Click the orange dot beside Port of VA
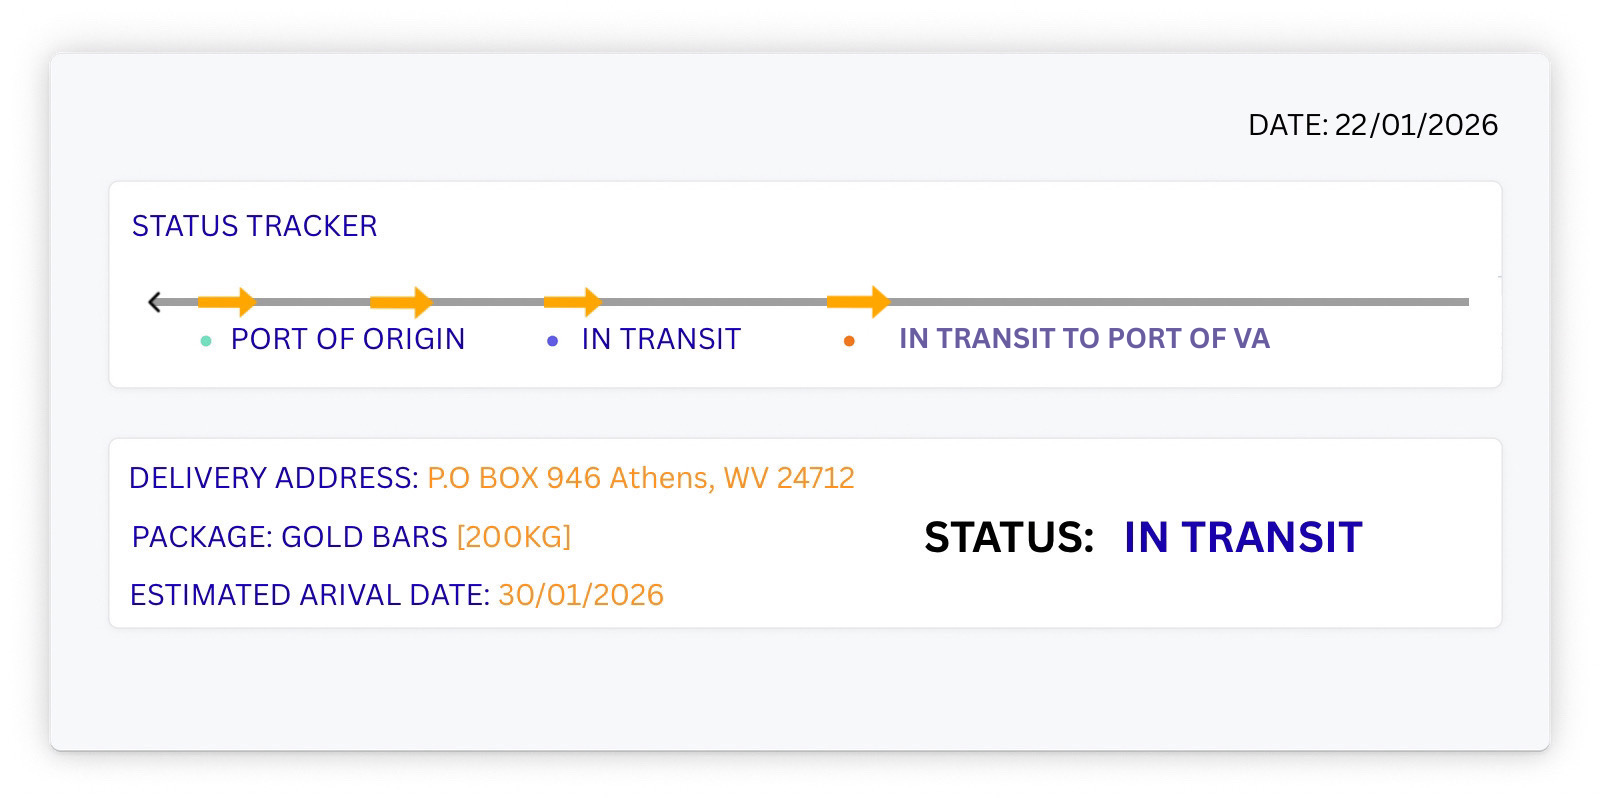This screenshot has width=1600, height=798. click(x=849, y=341)
